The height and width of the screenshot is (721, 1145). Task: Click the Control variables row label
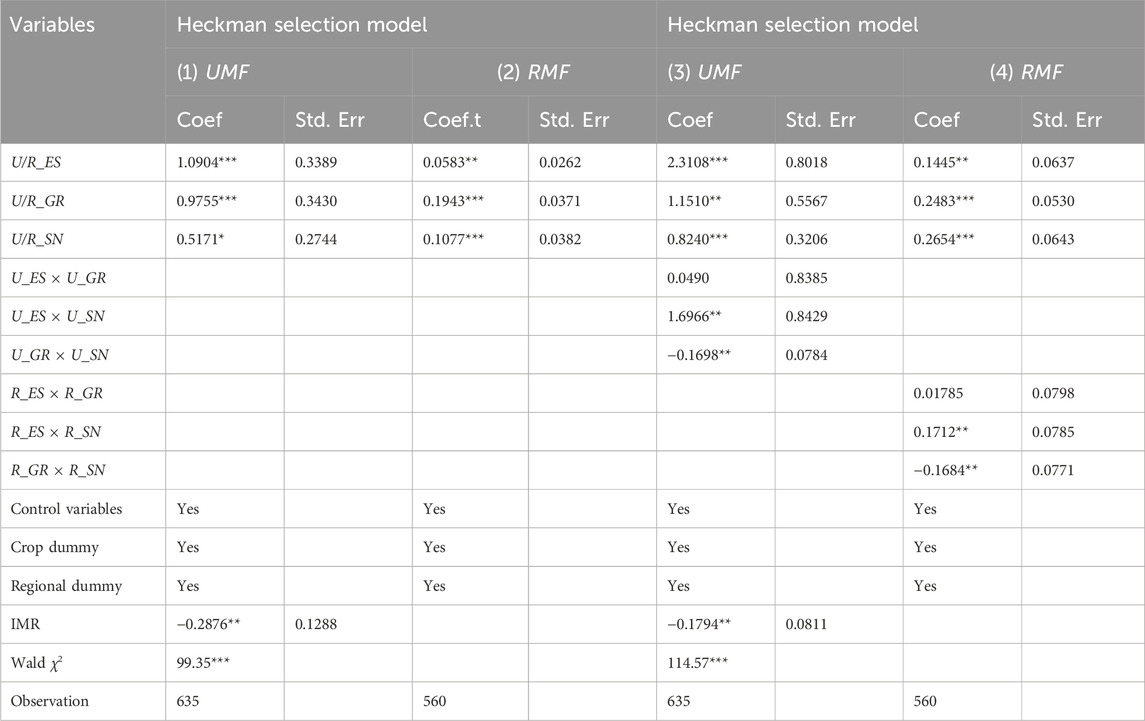[66, 509]
